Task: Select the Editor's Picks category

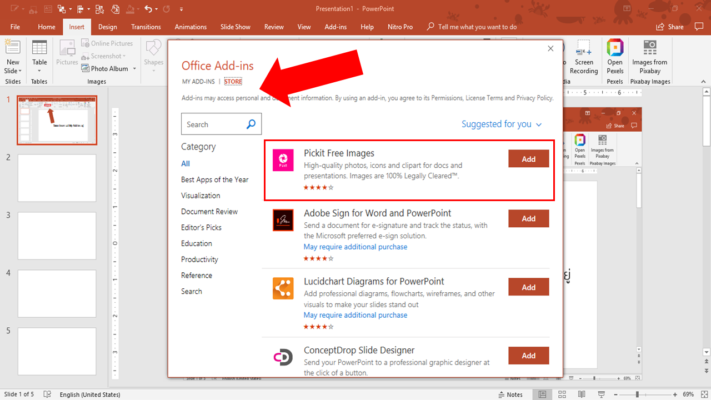Action: [x=201, y=227]
